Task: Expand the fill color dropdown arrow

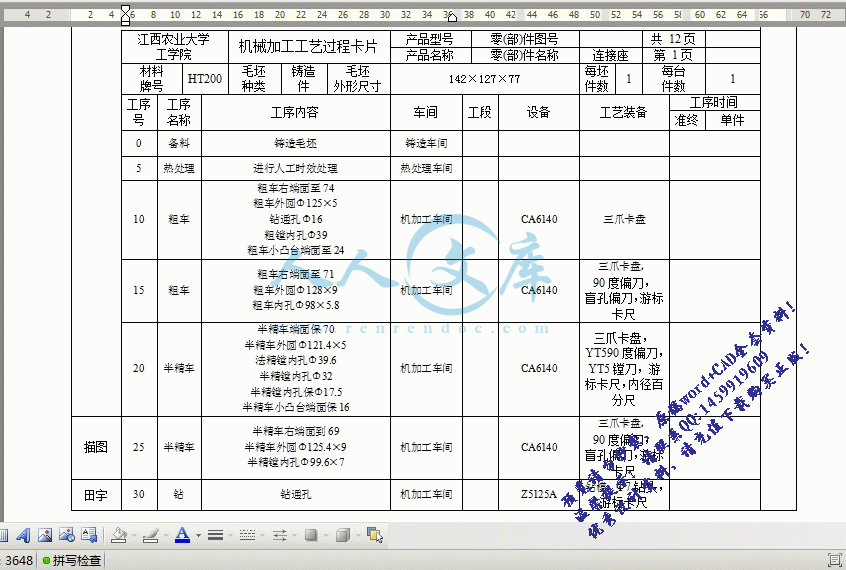Action: (134, 535)
